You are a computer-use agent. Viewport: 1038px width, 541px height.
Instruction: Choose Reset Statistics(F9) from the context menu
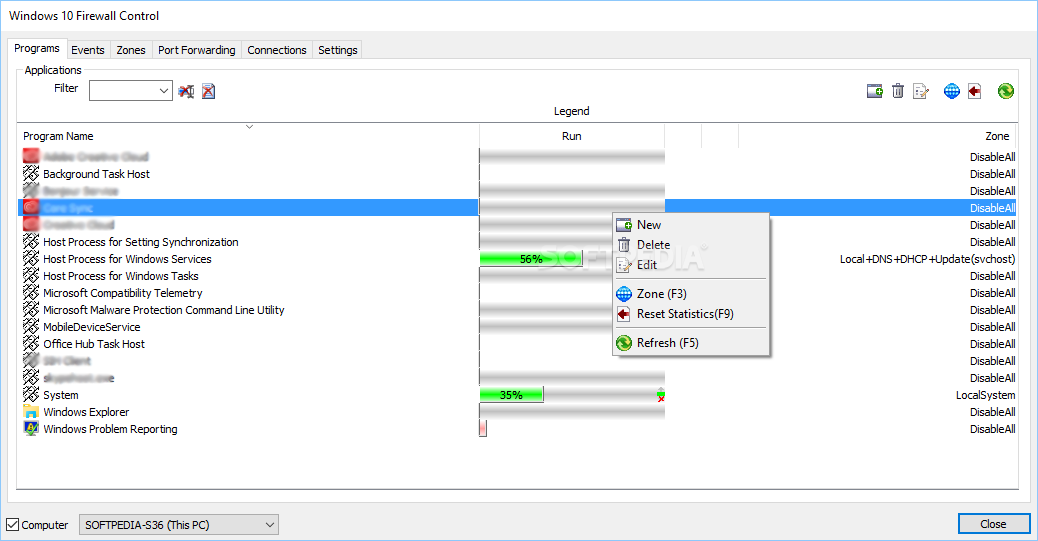(691, 314)
